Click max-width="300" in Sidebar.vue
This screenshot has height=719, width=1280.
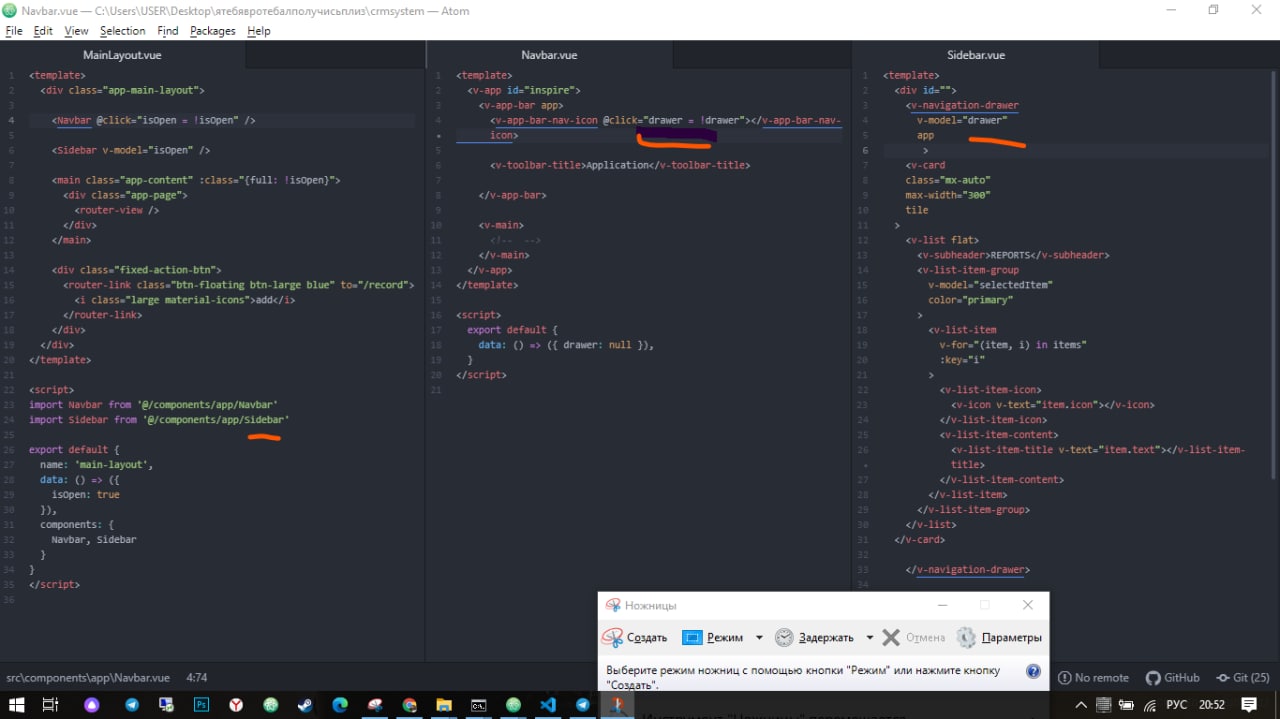(948, 195)
